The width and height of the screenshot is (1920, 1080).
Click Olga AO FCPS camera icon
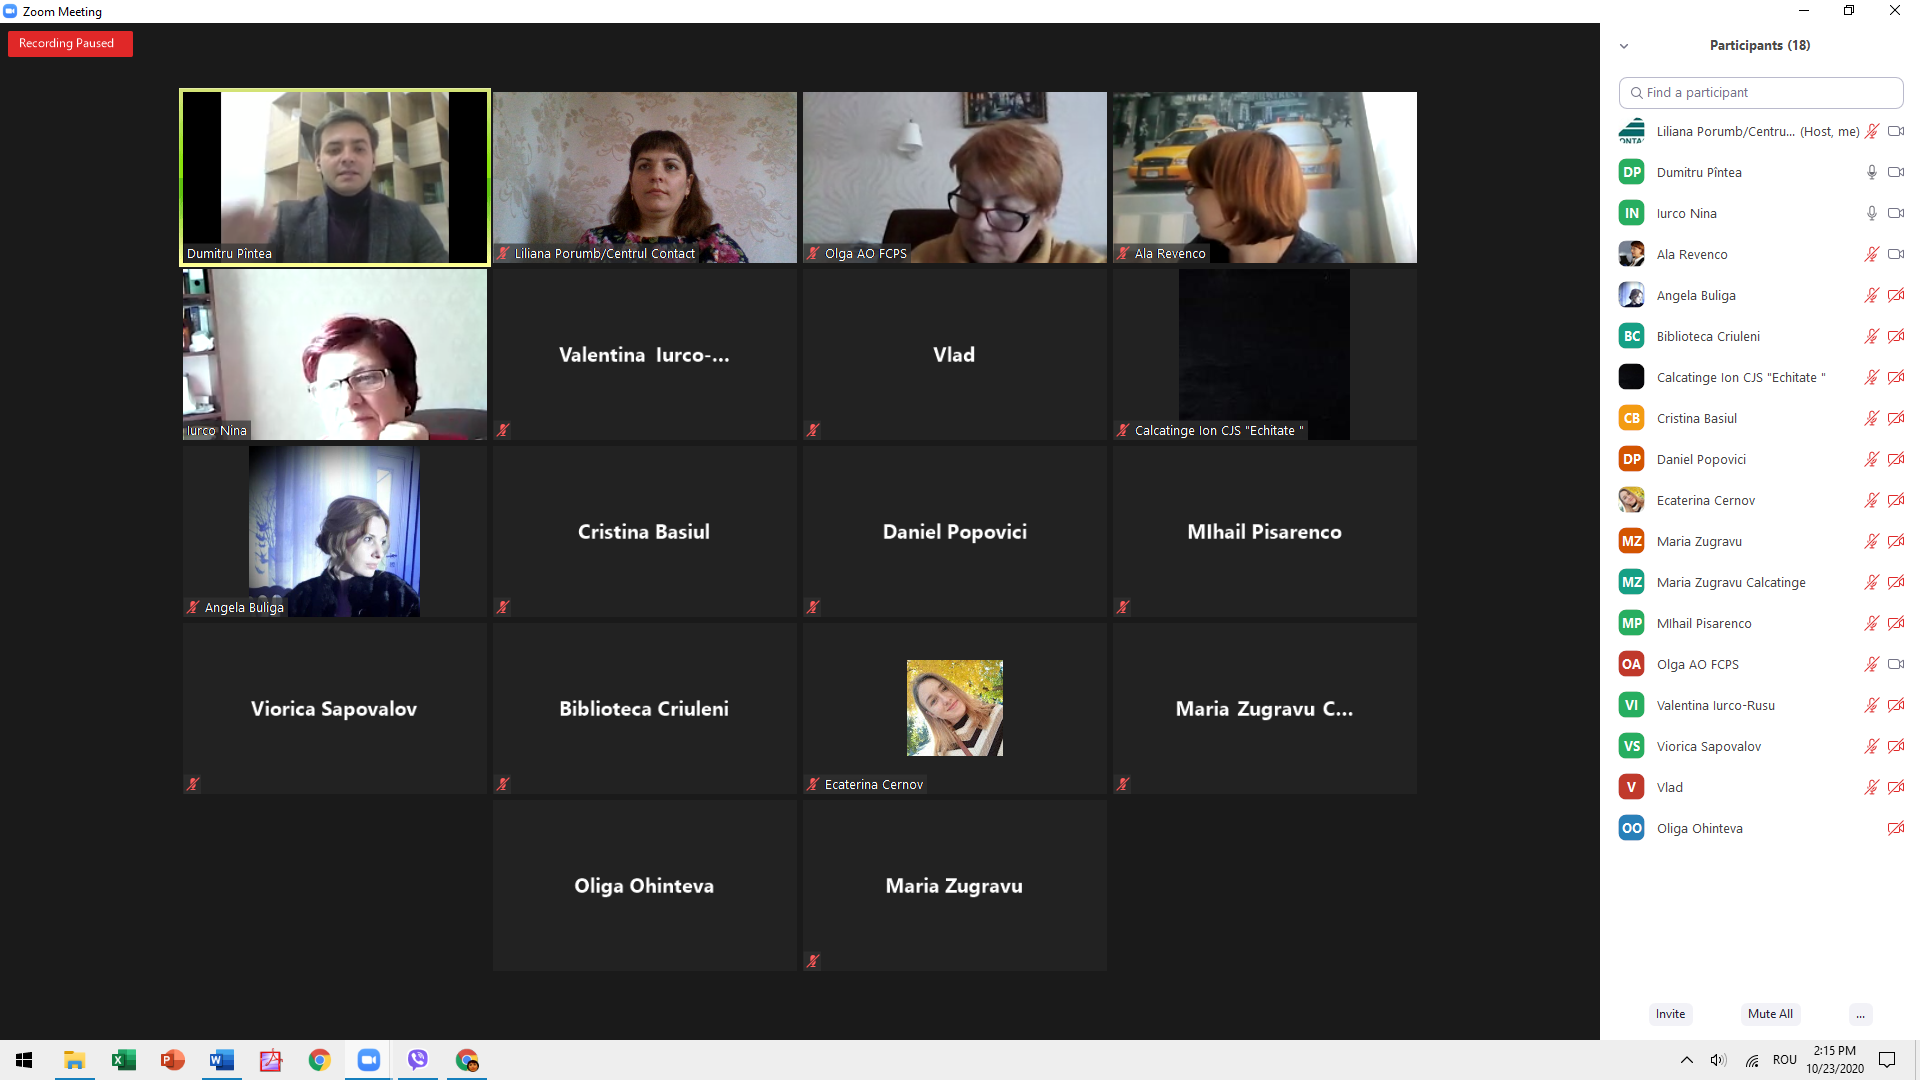coord(1895,664)
